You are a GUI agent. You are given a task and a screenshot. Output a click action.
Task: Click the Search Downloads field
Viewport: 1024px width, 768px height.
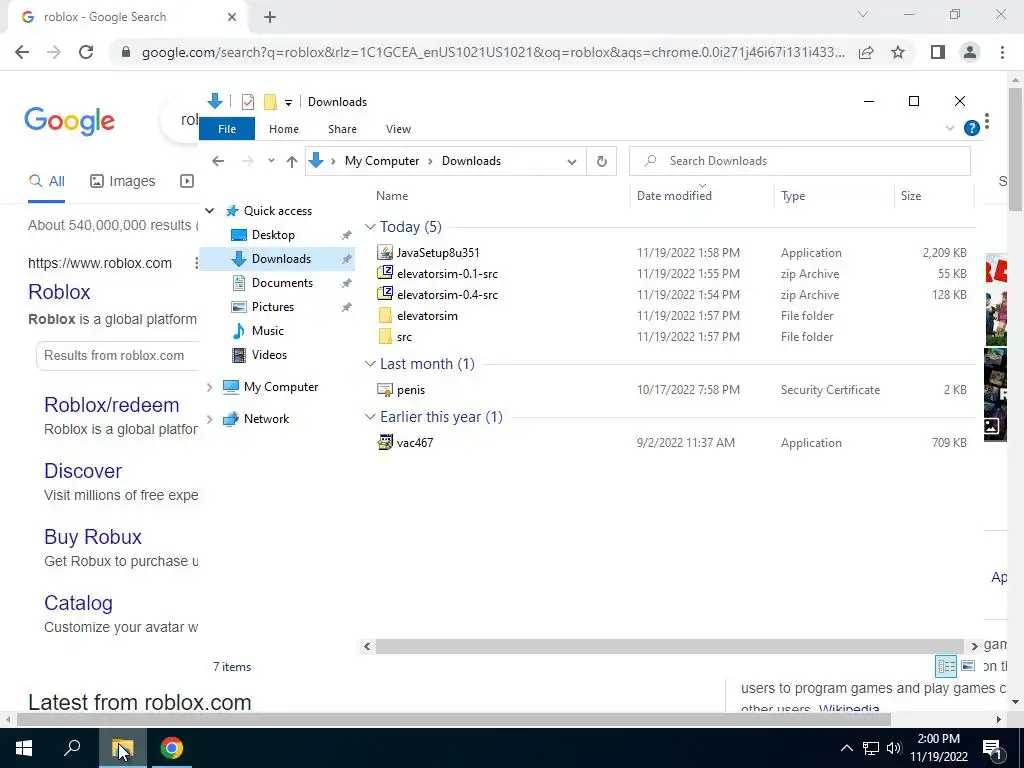[799, 161]
